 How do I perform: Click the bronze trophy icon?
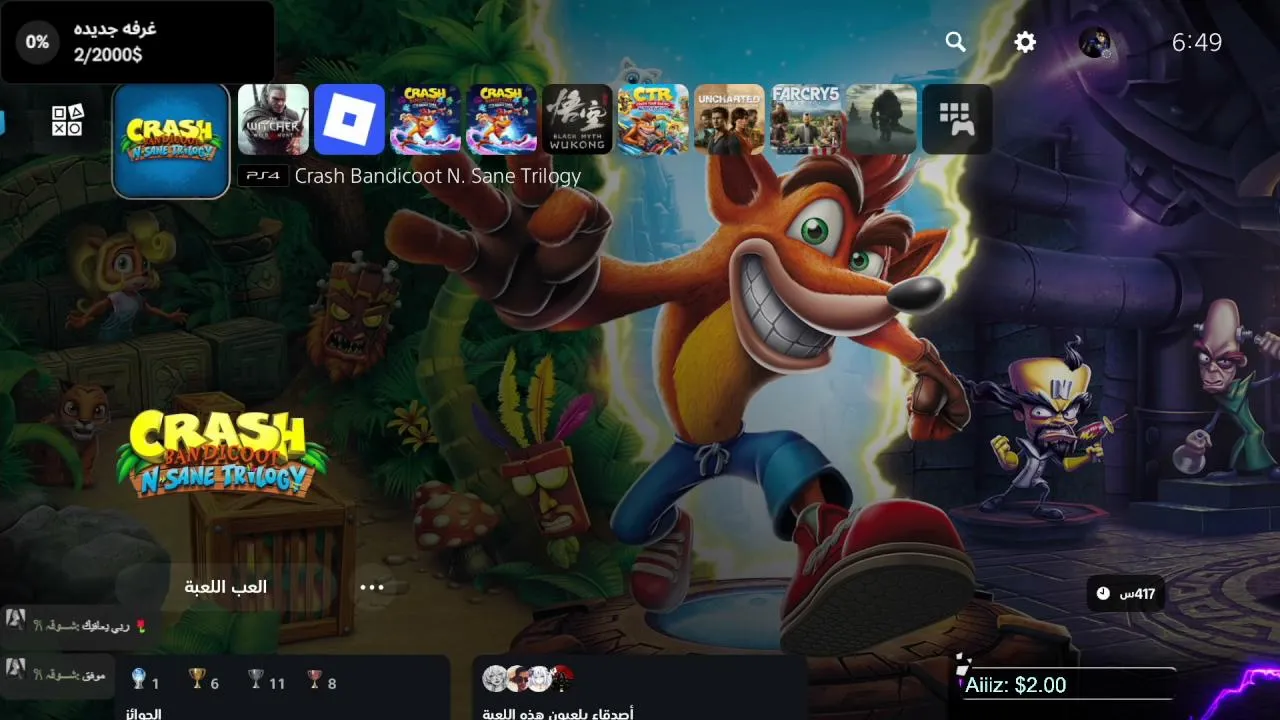[315, 680]
